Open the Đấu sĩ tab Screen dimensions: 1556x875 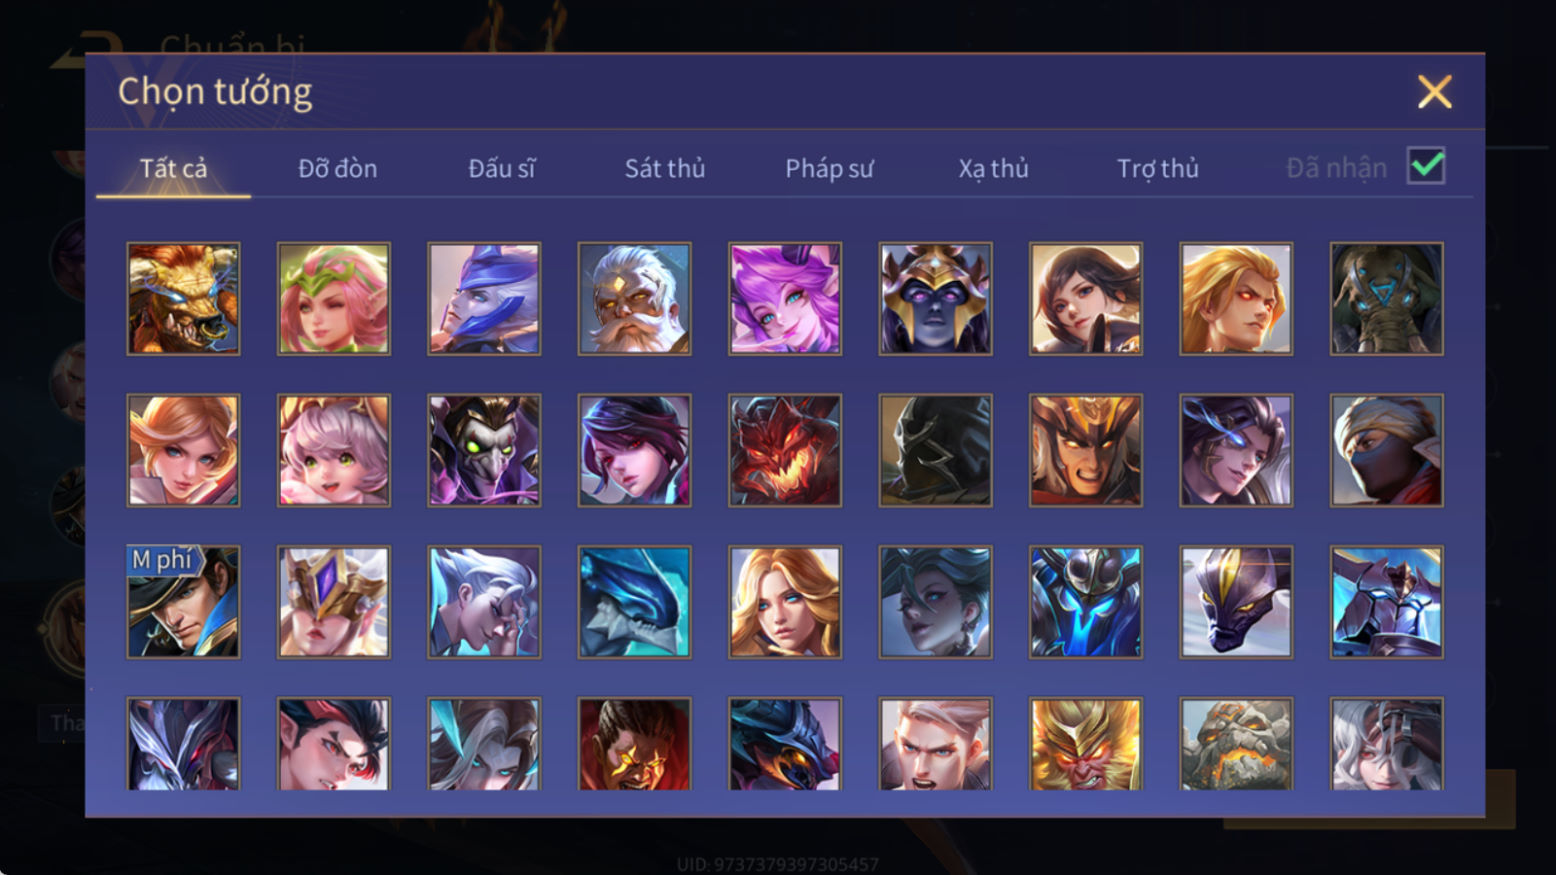[x=502, y=168]
